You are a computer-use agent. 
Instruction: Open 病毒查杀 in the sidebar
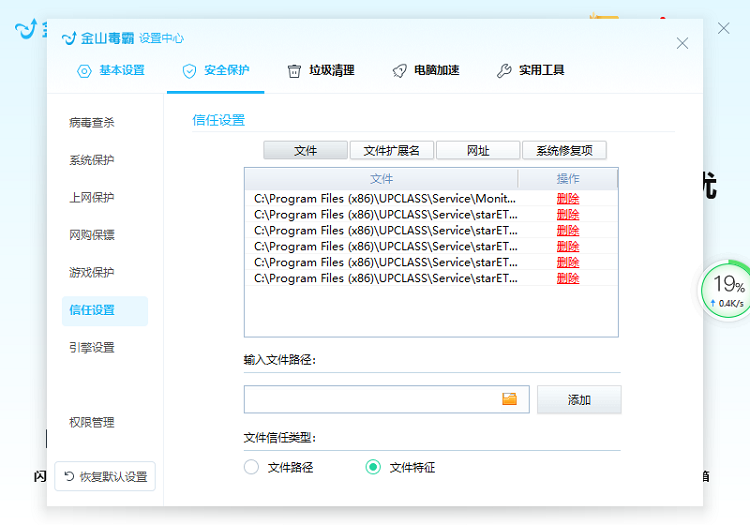click(92, 123)
